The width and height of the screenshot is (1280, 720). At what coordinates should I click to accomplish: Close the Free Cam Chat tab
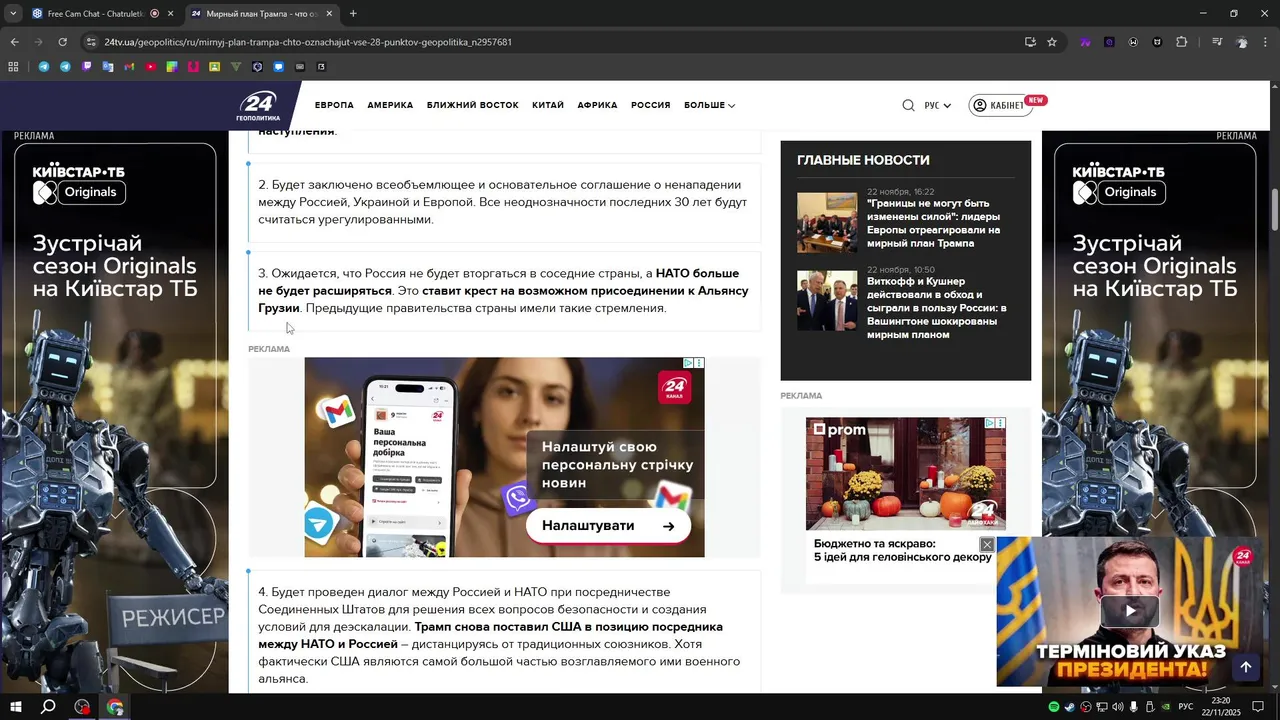point(170,14)
